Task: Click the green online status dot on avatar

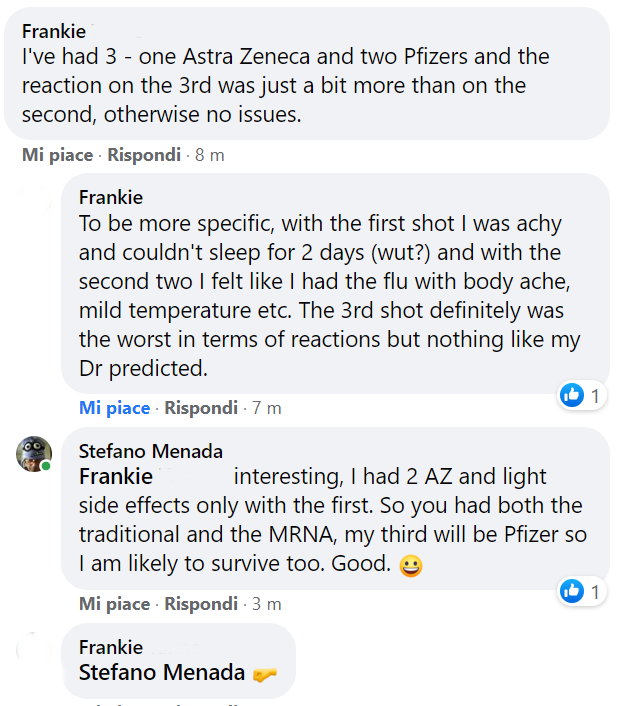Action: [45, 466]
